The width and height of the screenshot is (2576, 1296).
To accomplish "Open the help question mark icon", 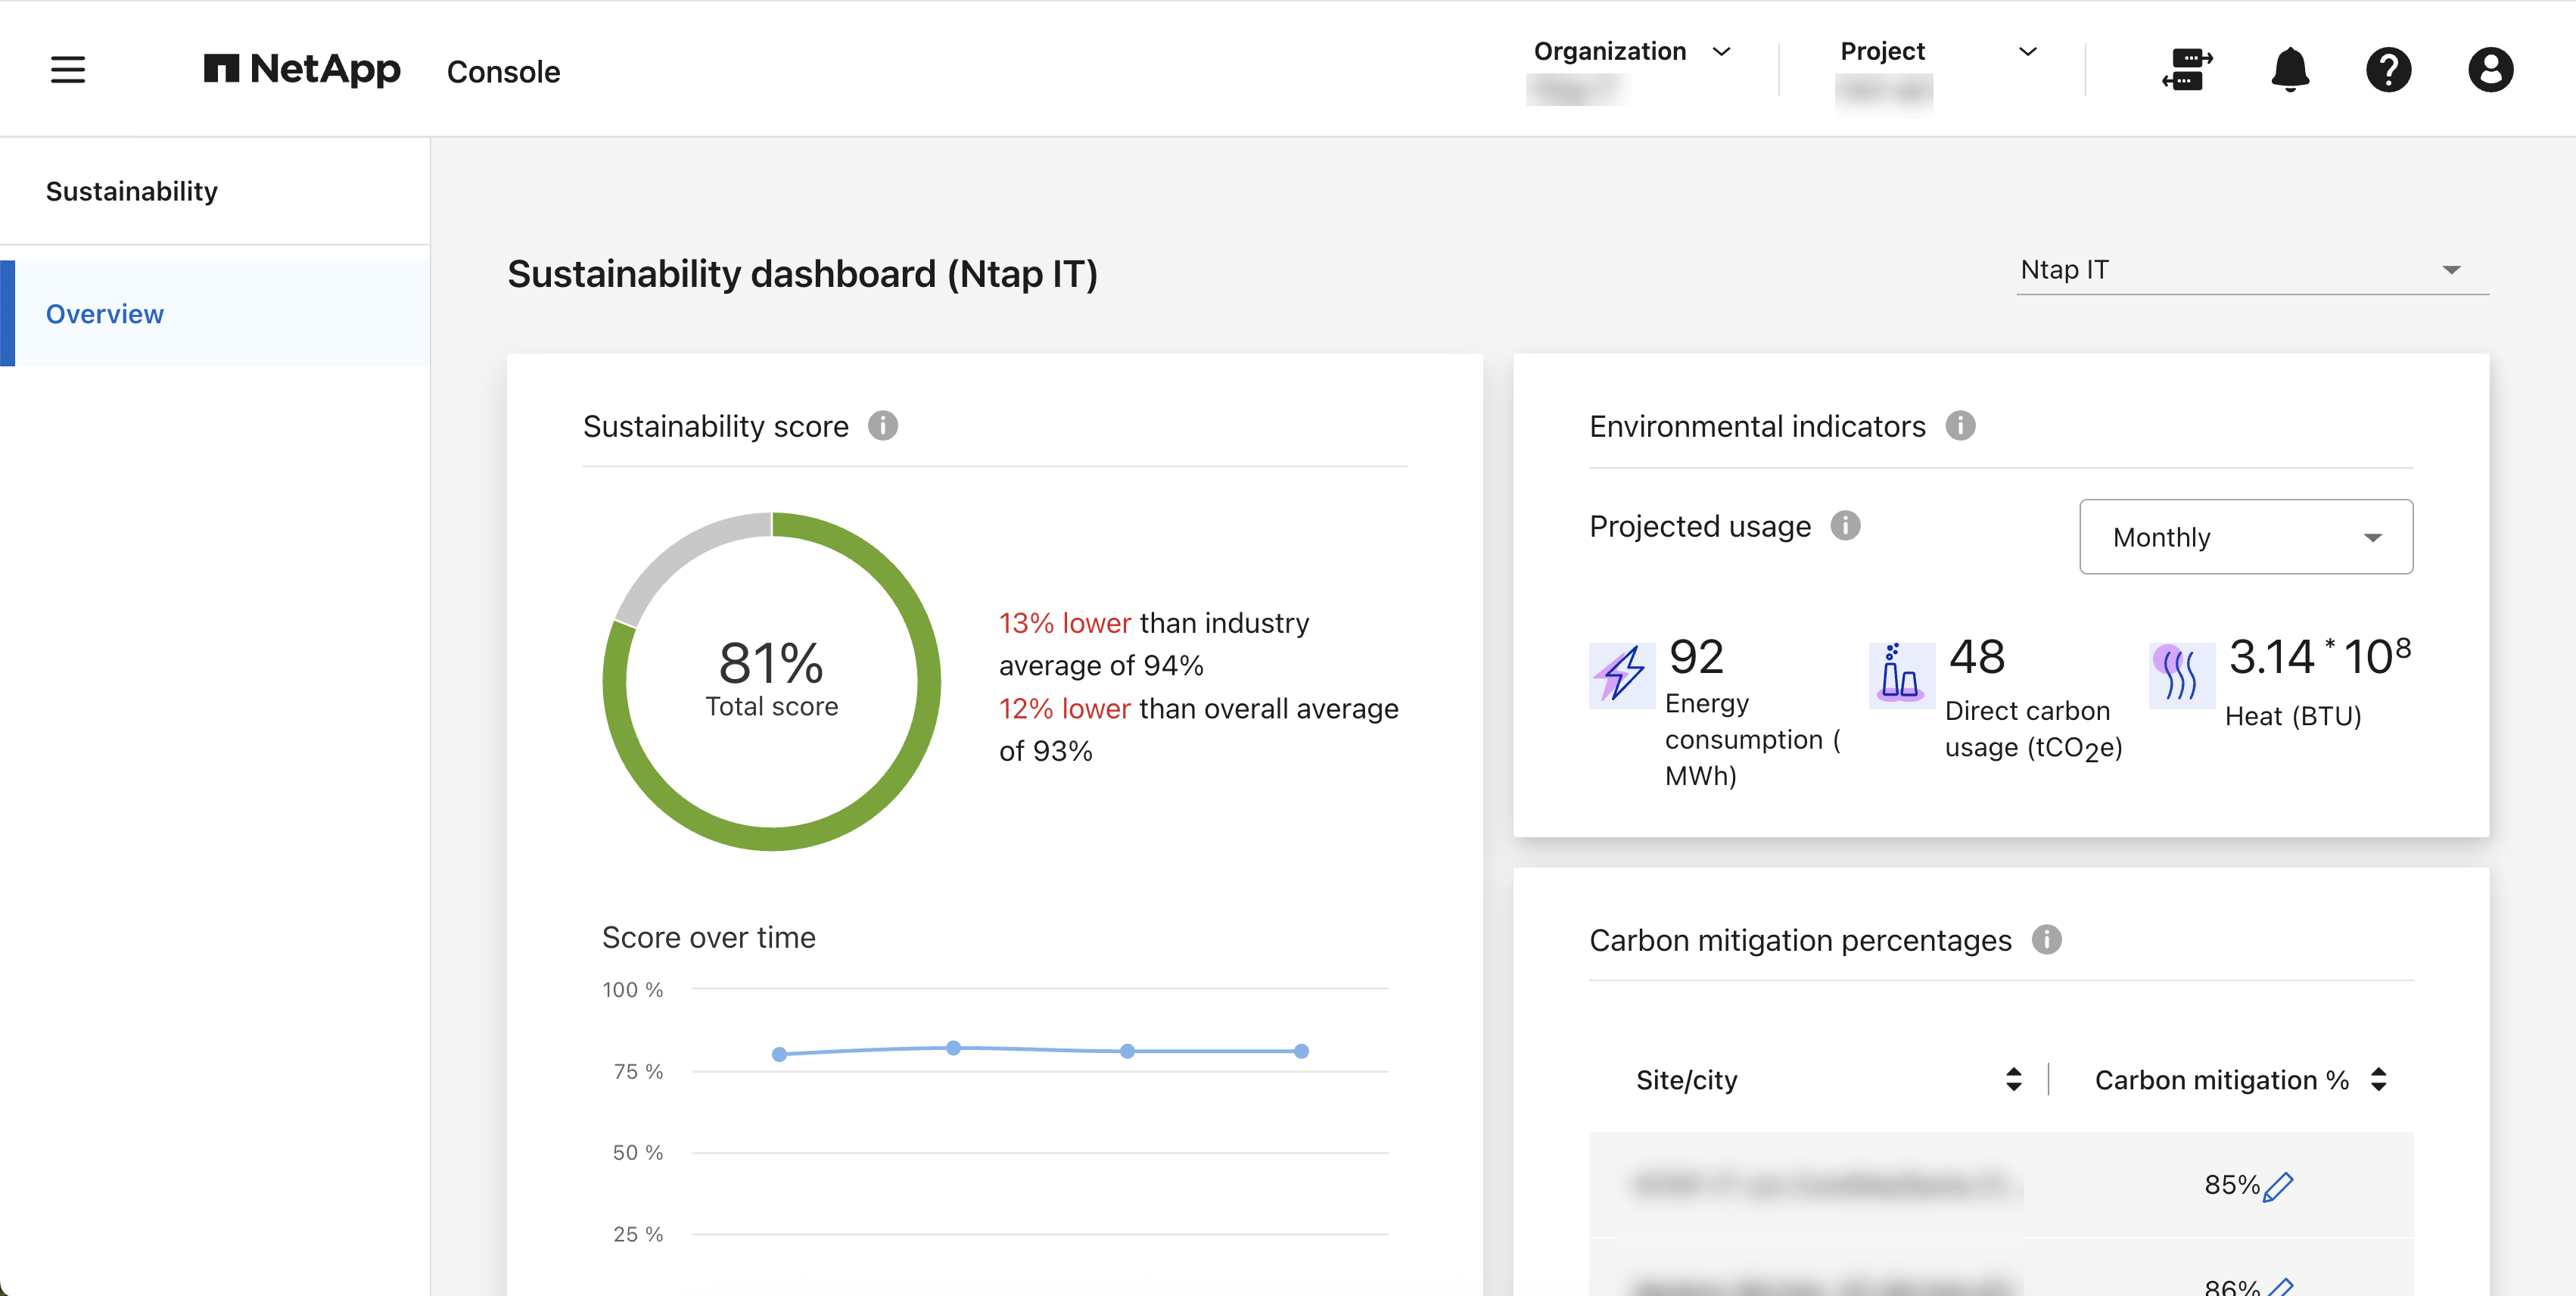I will pos(2388,70).
